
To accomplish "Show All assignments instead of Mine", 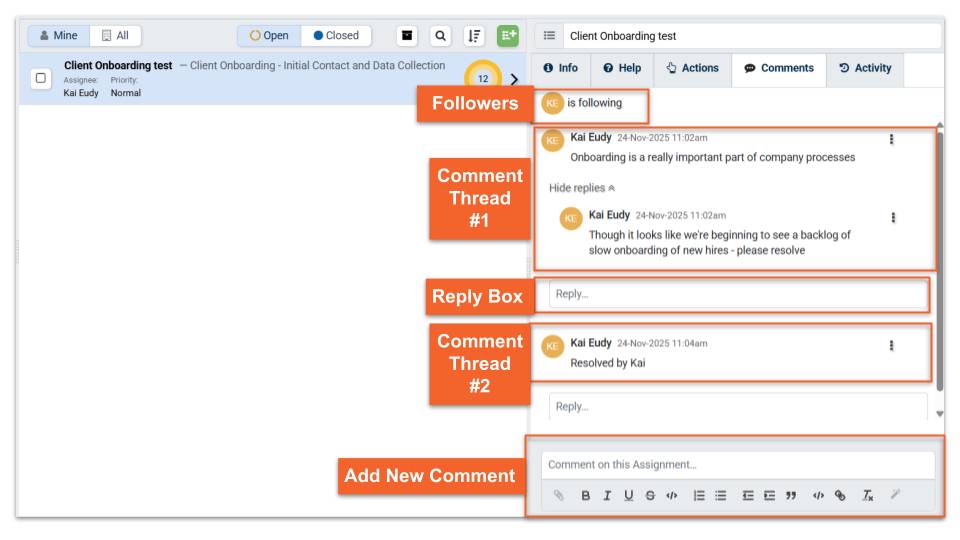I will [115, 36].
